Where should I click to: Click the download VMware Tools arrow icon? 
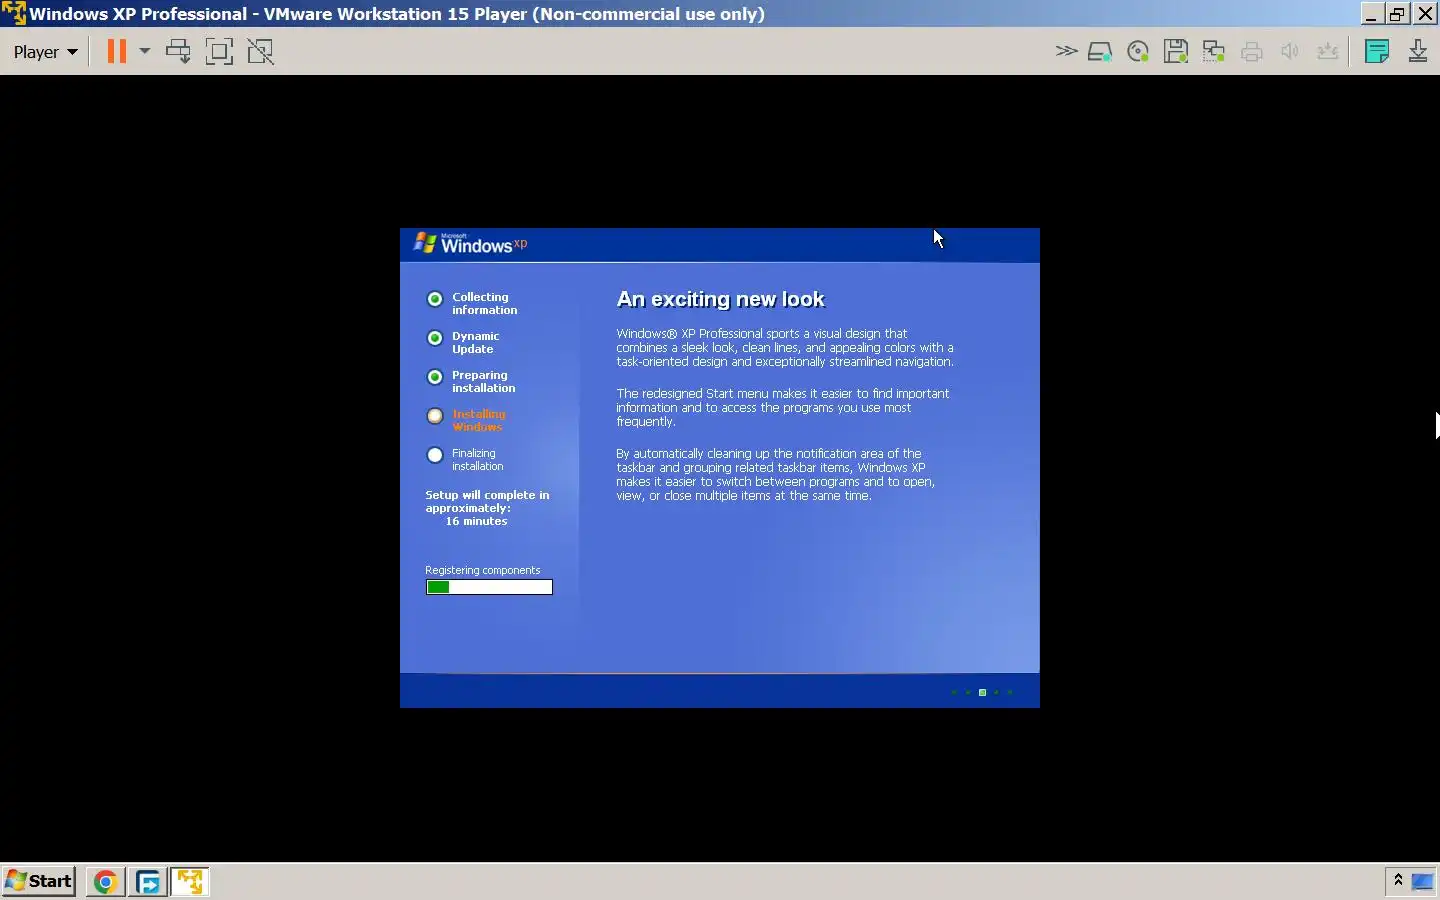[1418, 52]
